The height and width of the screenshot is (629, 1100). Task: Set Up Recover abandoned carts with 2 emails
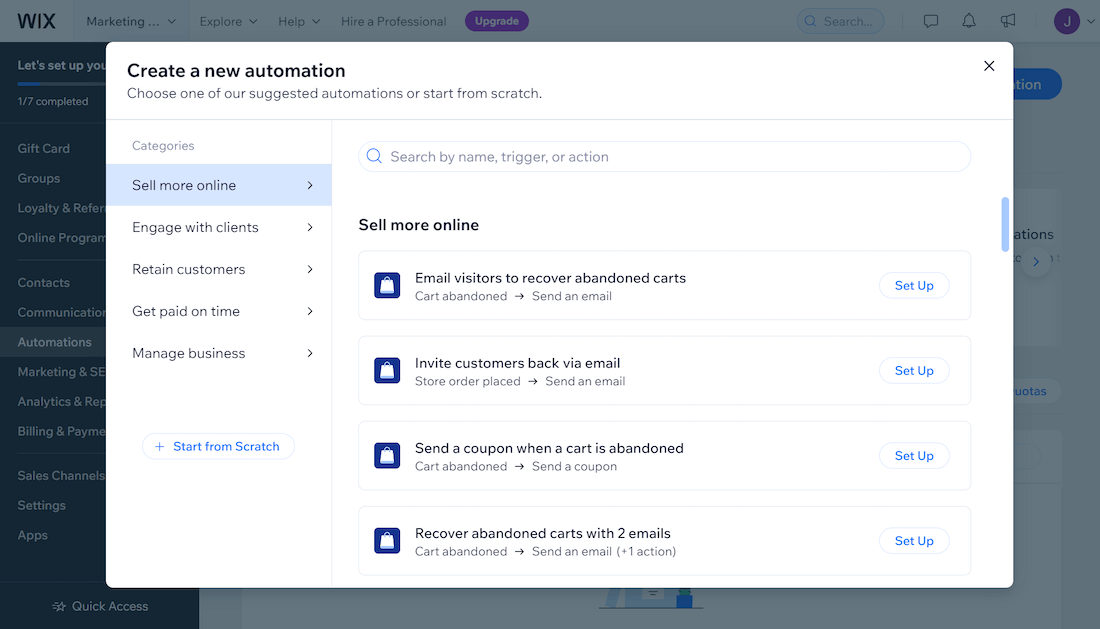[914, 541]
